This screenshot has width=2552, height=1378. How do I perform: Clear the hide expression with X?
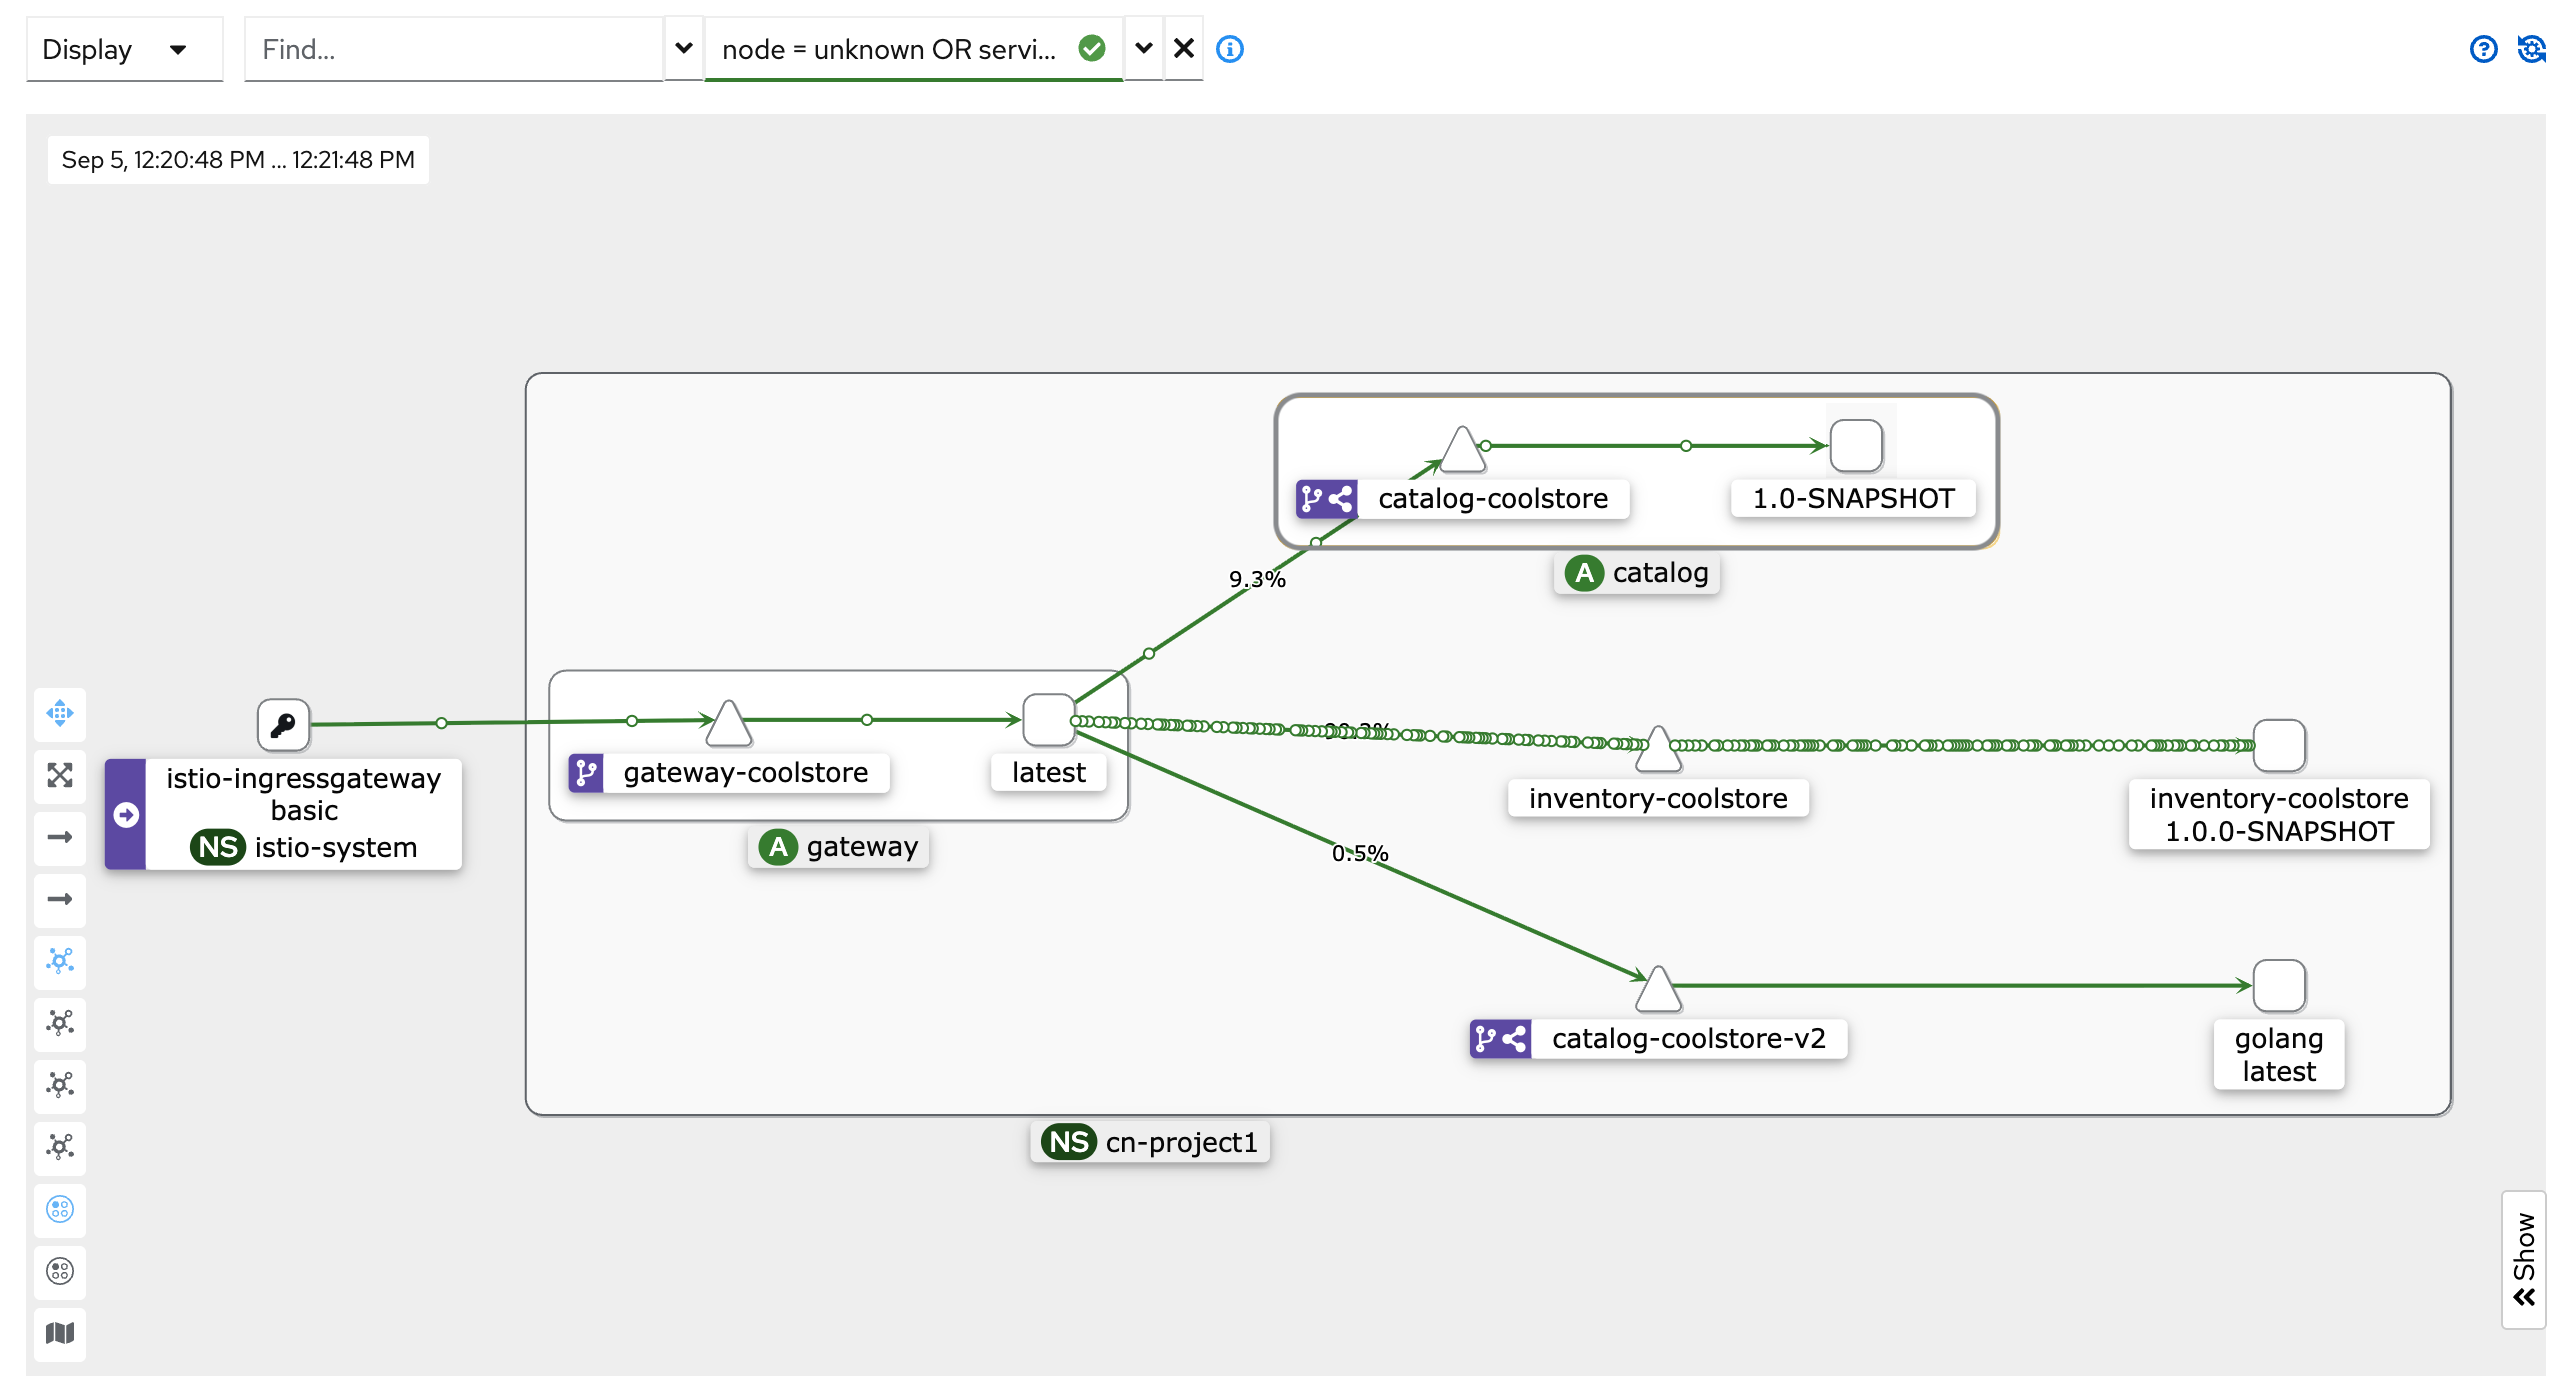pos(1183,48)
